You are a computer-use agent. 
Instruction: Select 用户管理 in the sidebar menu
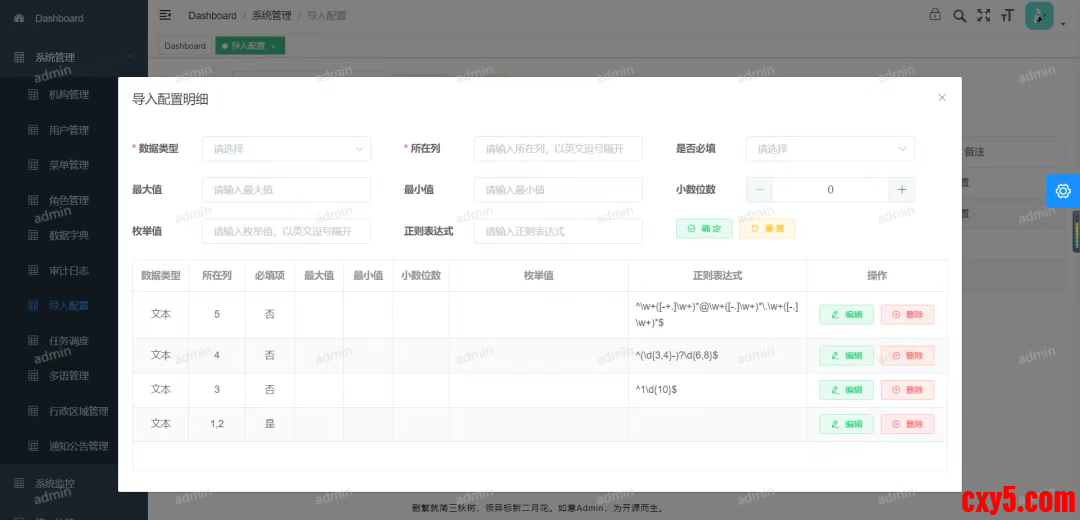click(68, 130)
